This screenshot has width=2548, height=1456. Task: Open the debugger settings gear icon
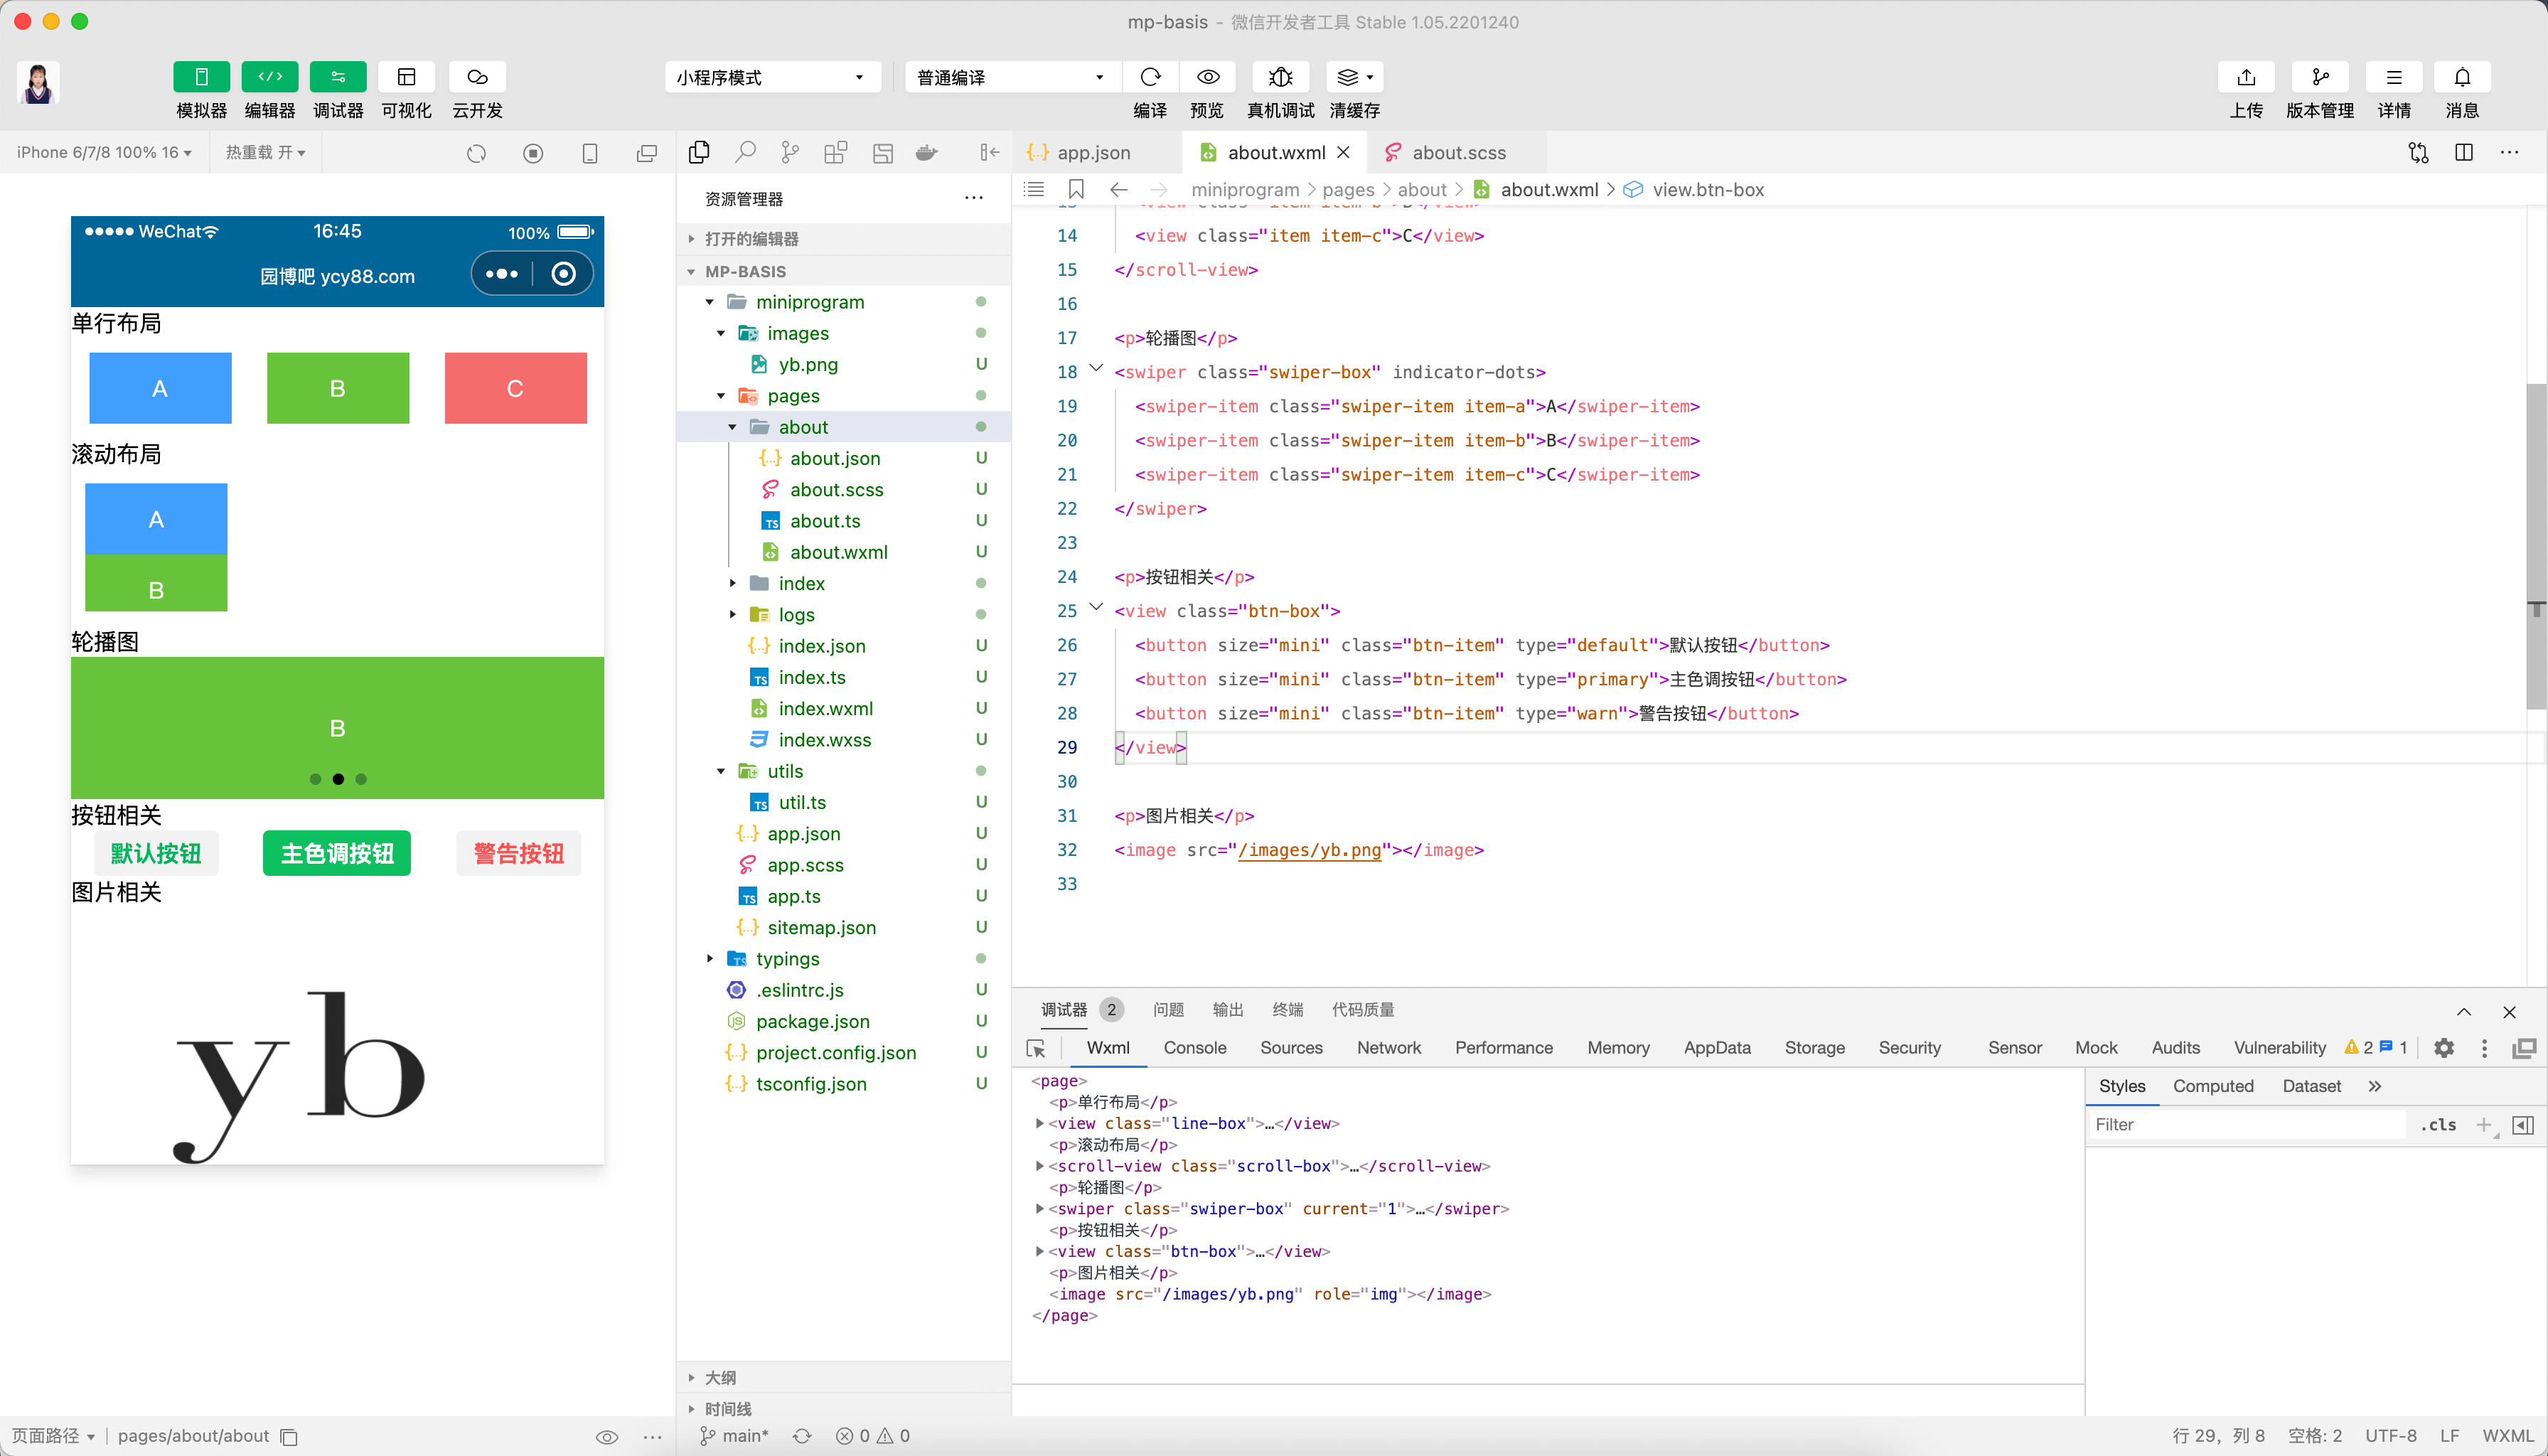pyautogui.click(x=2444, y=1048)
